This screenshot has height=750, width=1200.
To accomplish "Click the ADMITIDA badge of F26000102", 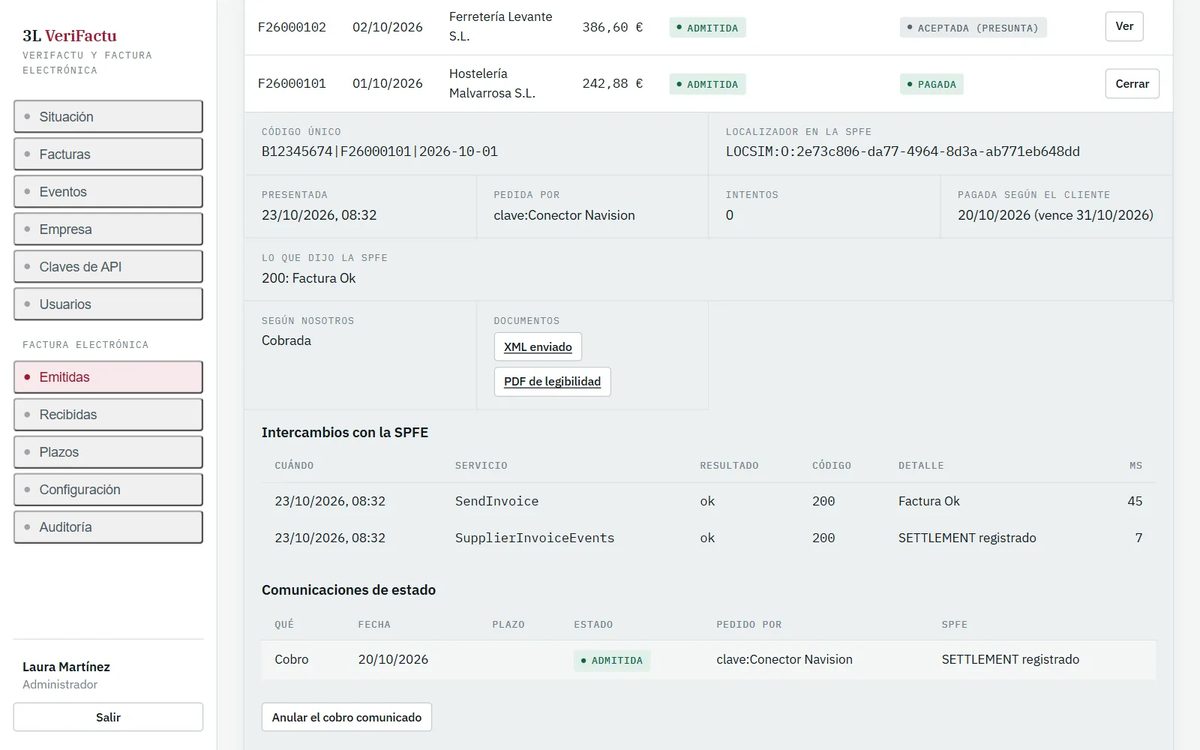I will tap(708, 28).
